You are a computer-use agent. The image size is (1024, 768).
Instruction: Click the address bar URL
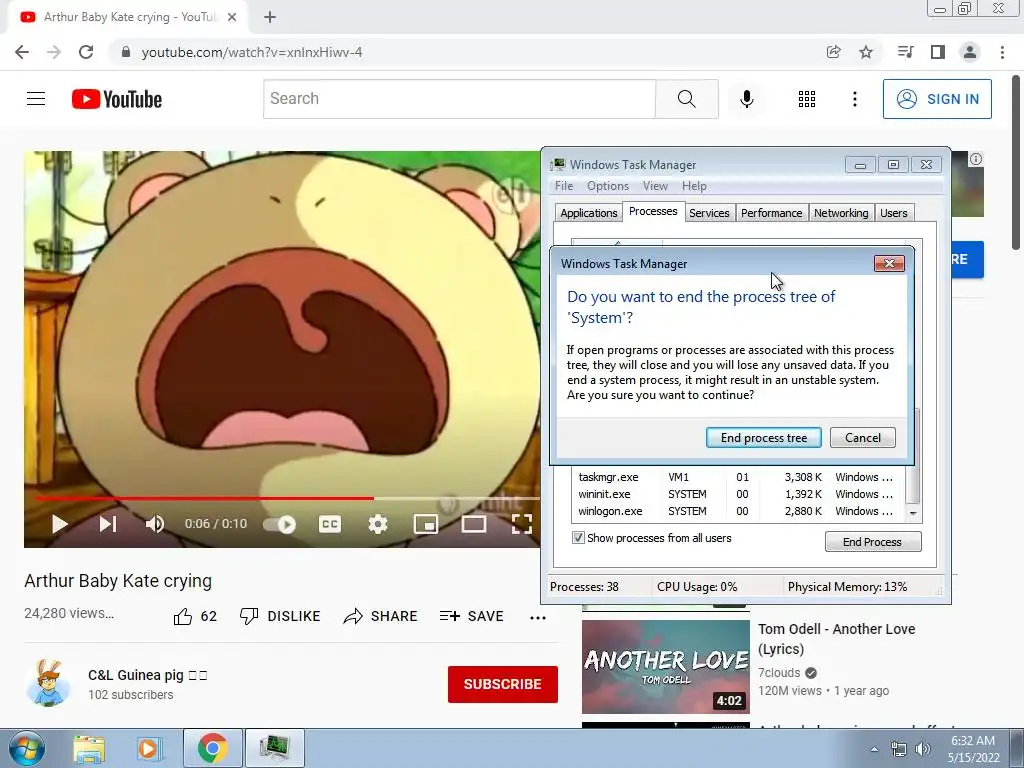[x=252, y=52]
